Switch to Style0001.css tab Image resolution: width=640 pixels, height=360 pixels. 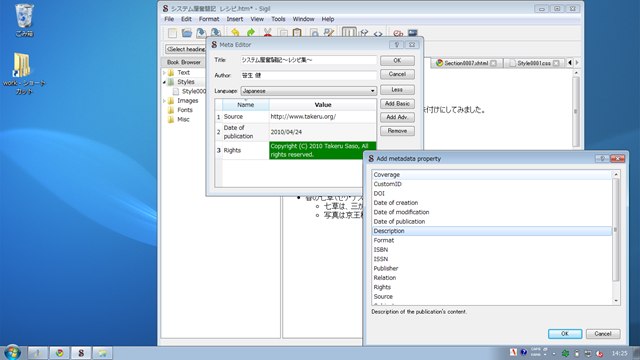[534, 63]
